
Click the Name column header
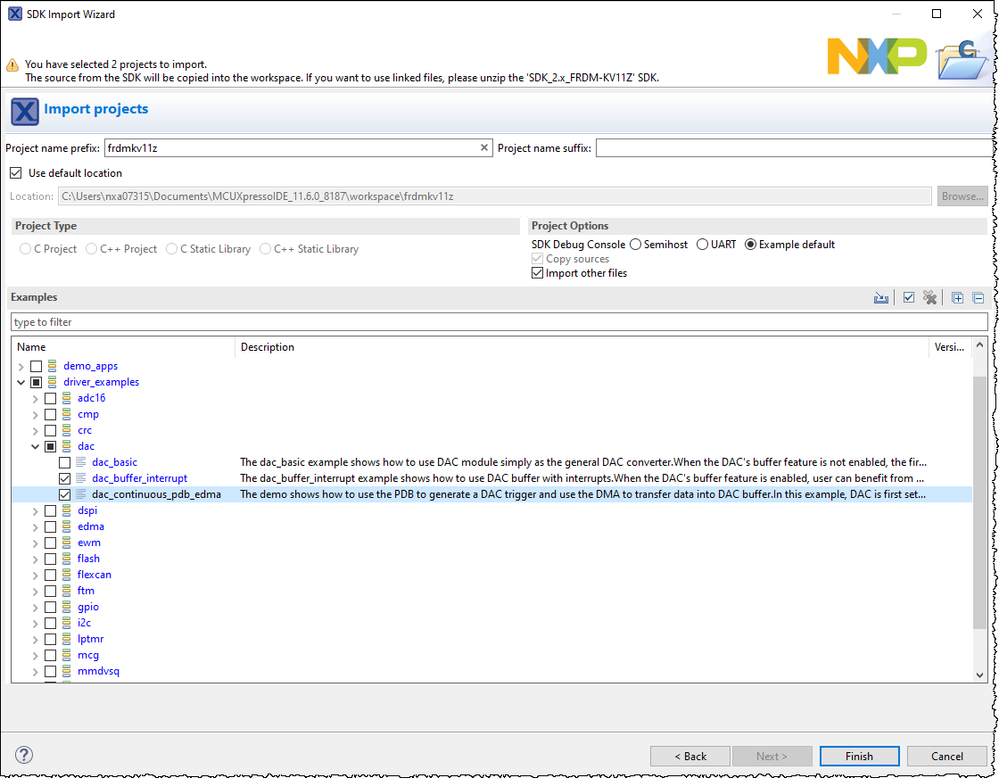(124, 347)
